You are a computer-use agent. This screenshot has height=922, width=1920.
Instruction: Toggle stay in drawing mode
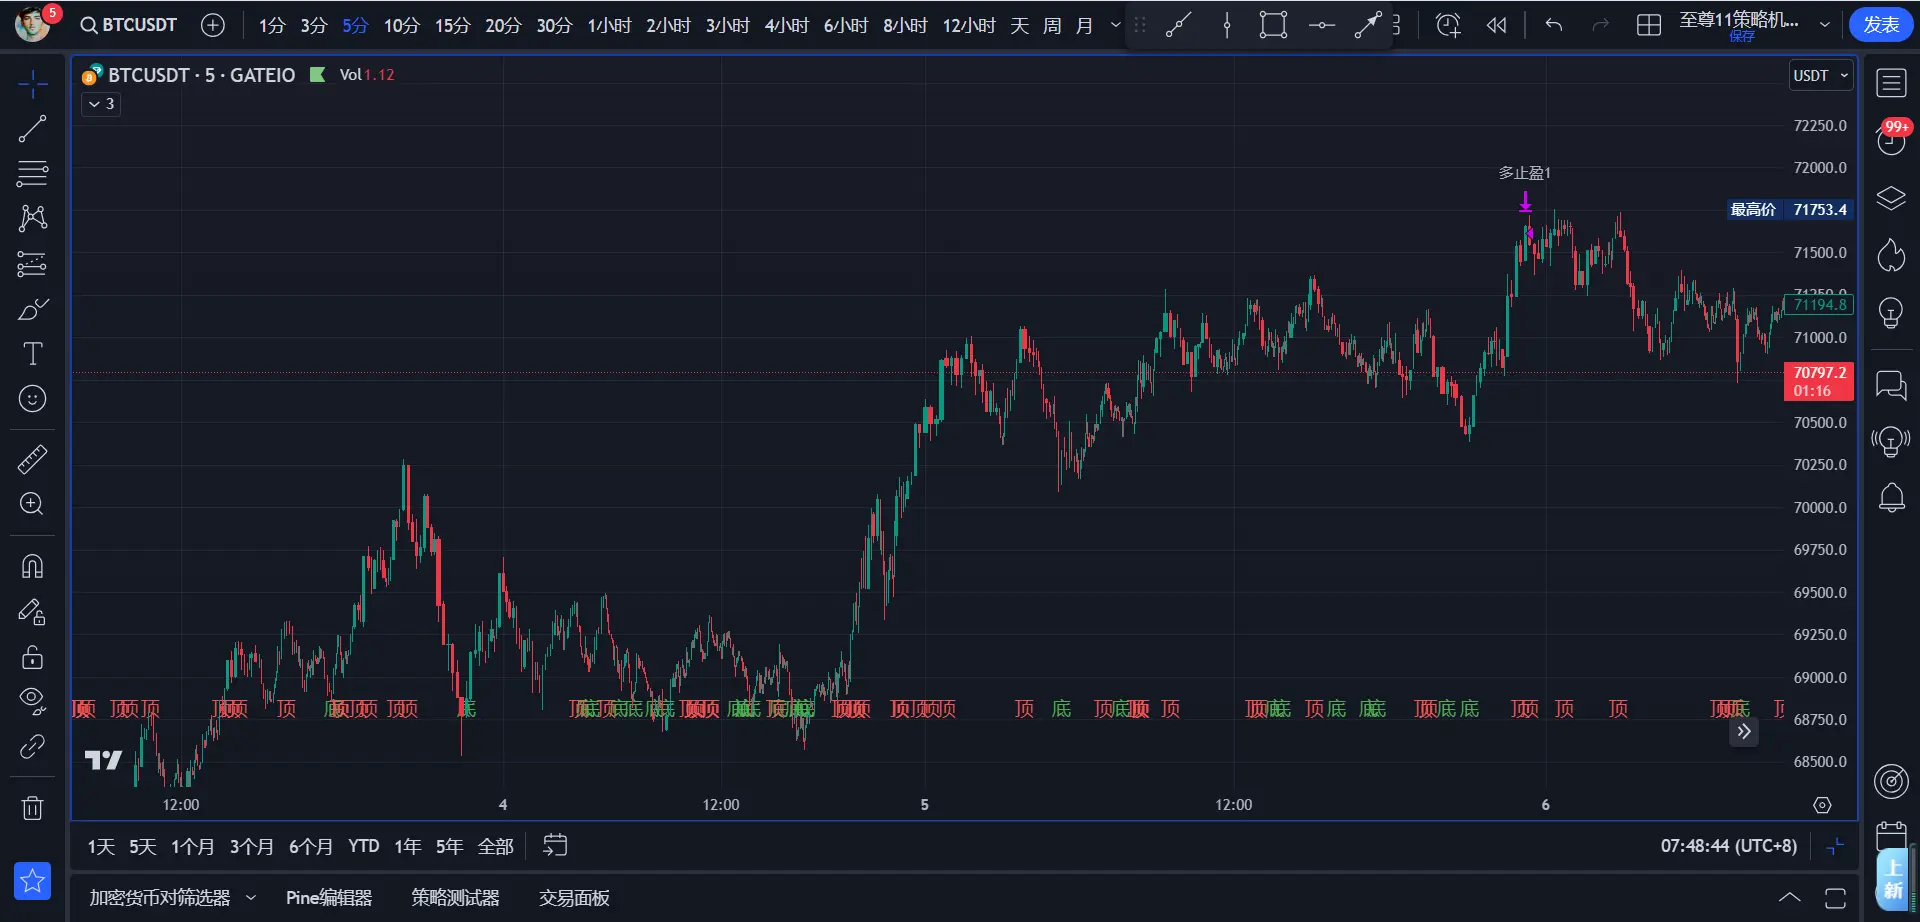click(x=32, y=612)
